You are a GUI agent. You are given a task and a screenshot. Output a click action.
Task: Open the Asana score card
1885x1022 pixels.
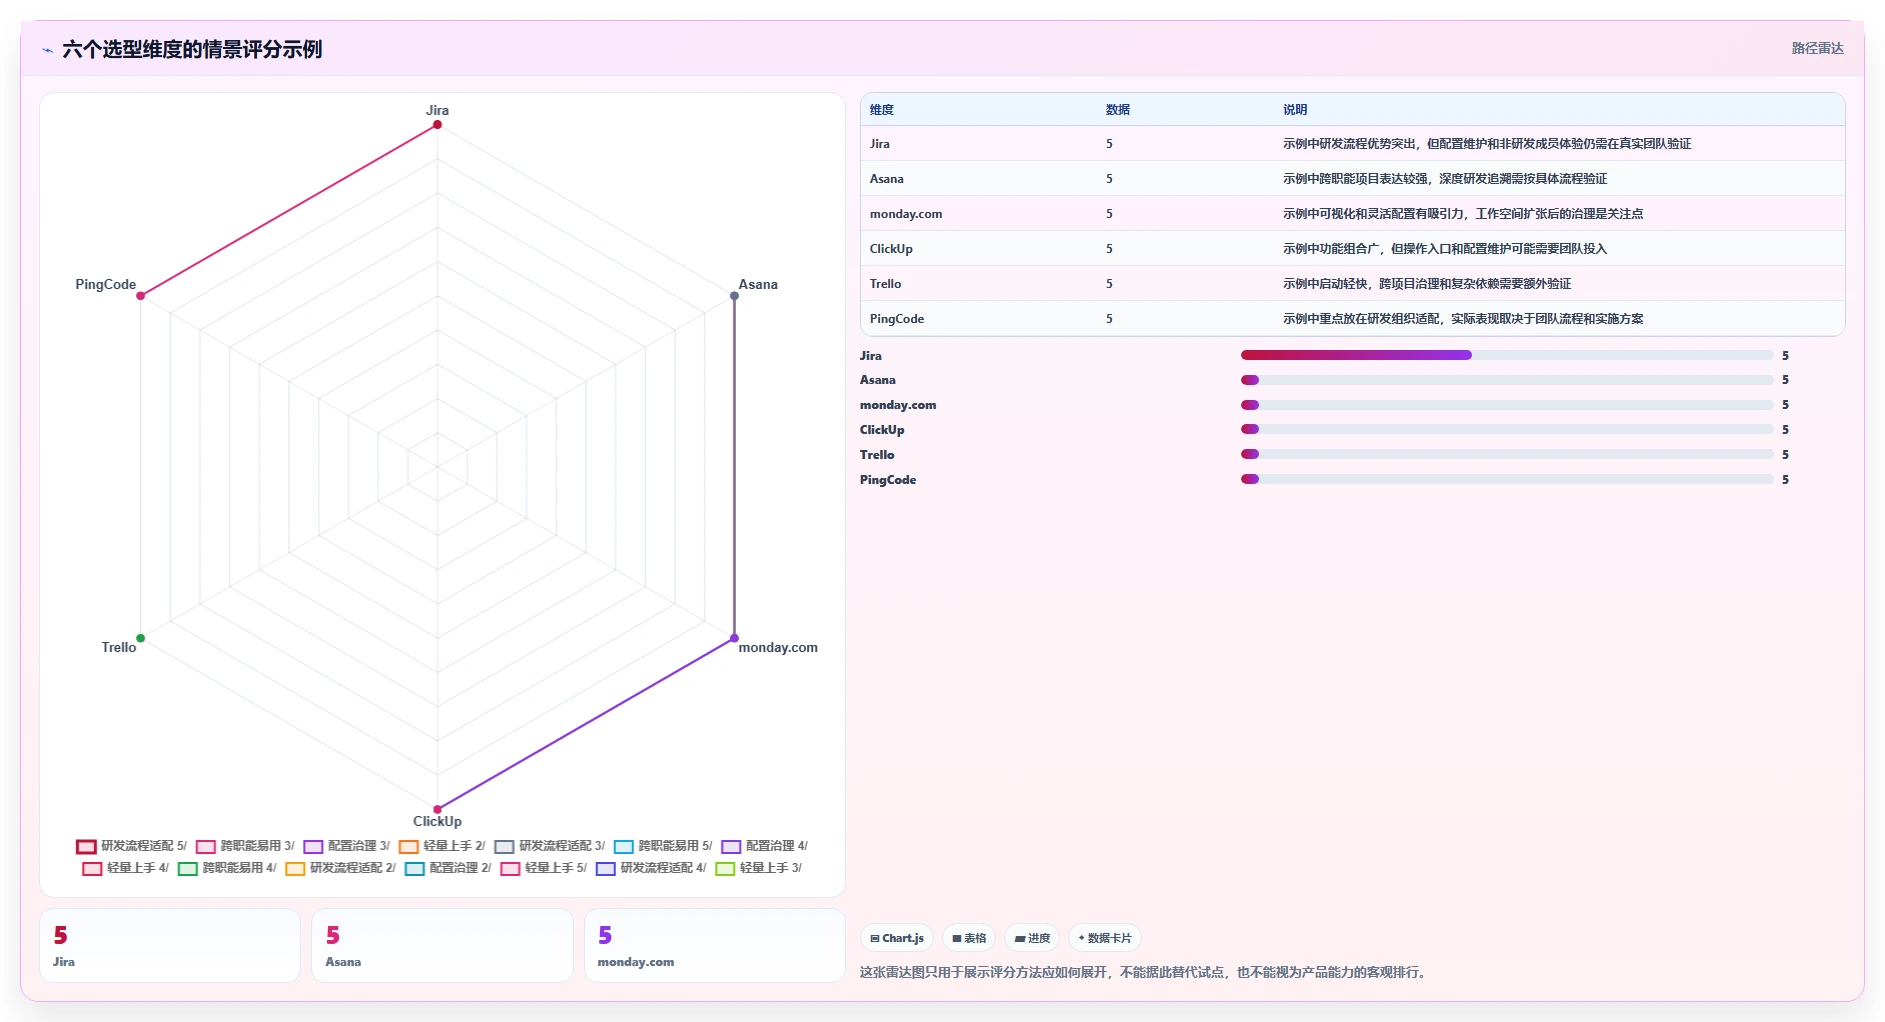(x=442, y=945)
